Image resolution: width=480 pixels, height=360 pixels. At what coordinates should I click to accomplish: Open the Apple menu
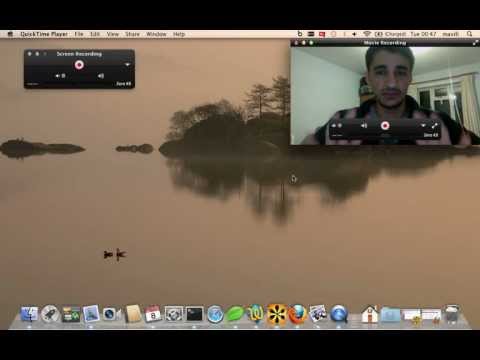pos(10,34)
